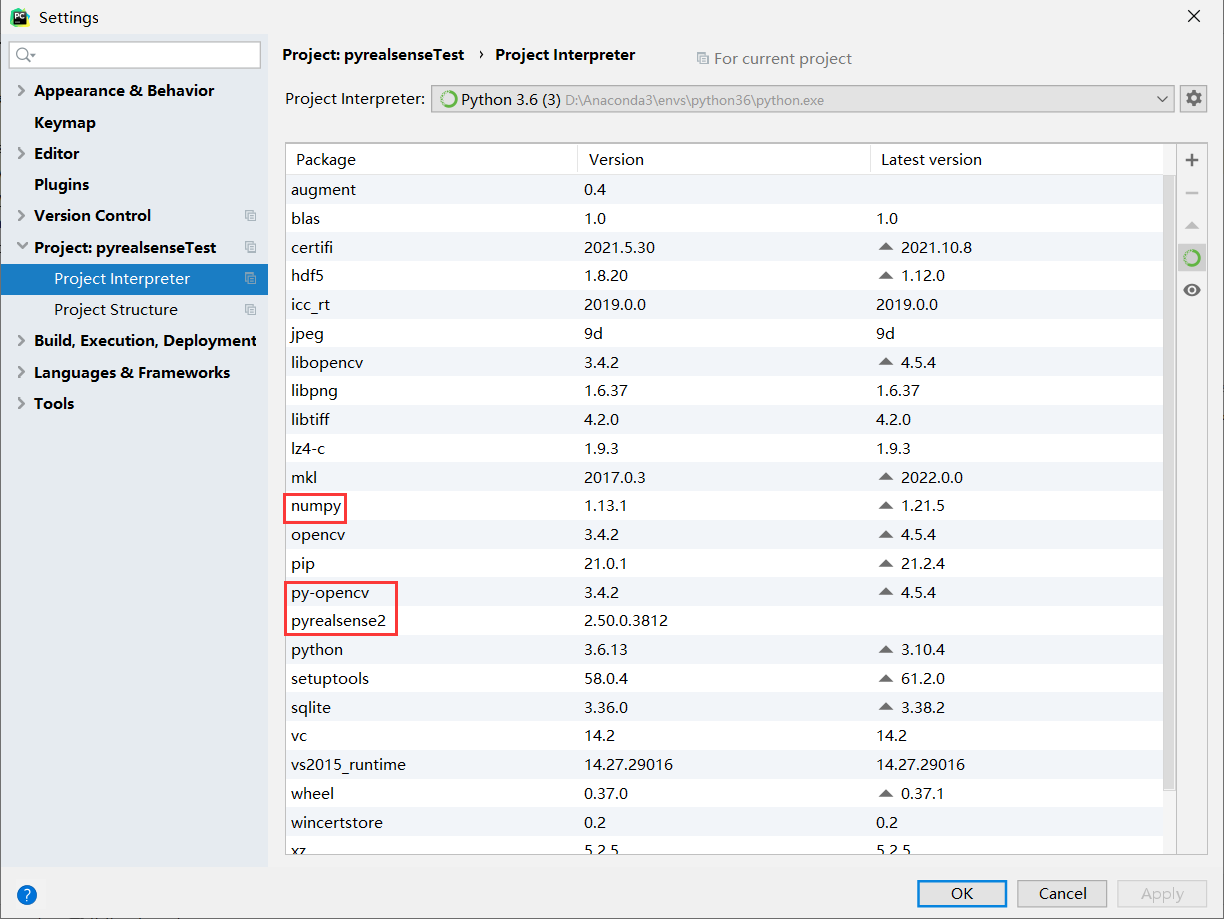The image size is (1224, 919).
Task: Click the upgrade arrow beside numpy 1.21.5
Action: pos(884,505)
